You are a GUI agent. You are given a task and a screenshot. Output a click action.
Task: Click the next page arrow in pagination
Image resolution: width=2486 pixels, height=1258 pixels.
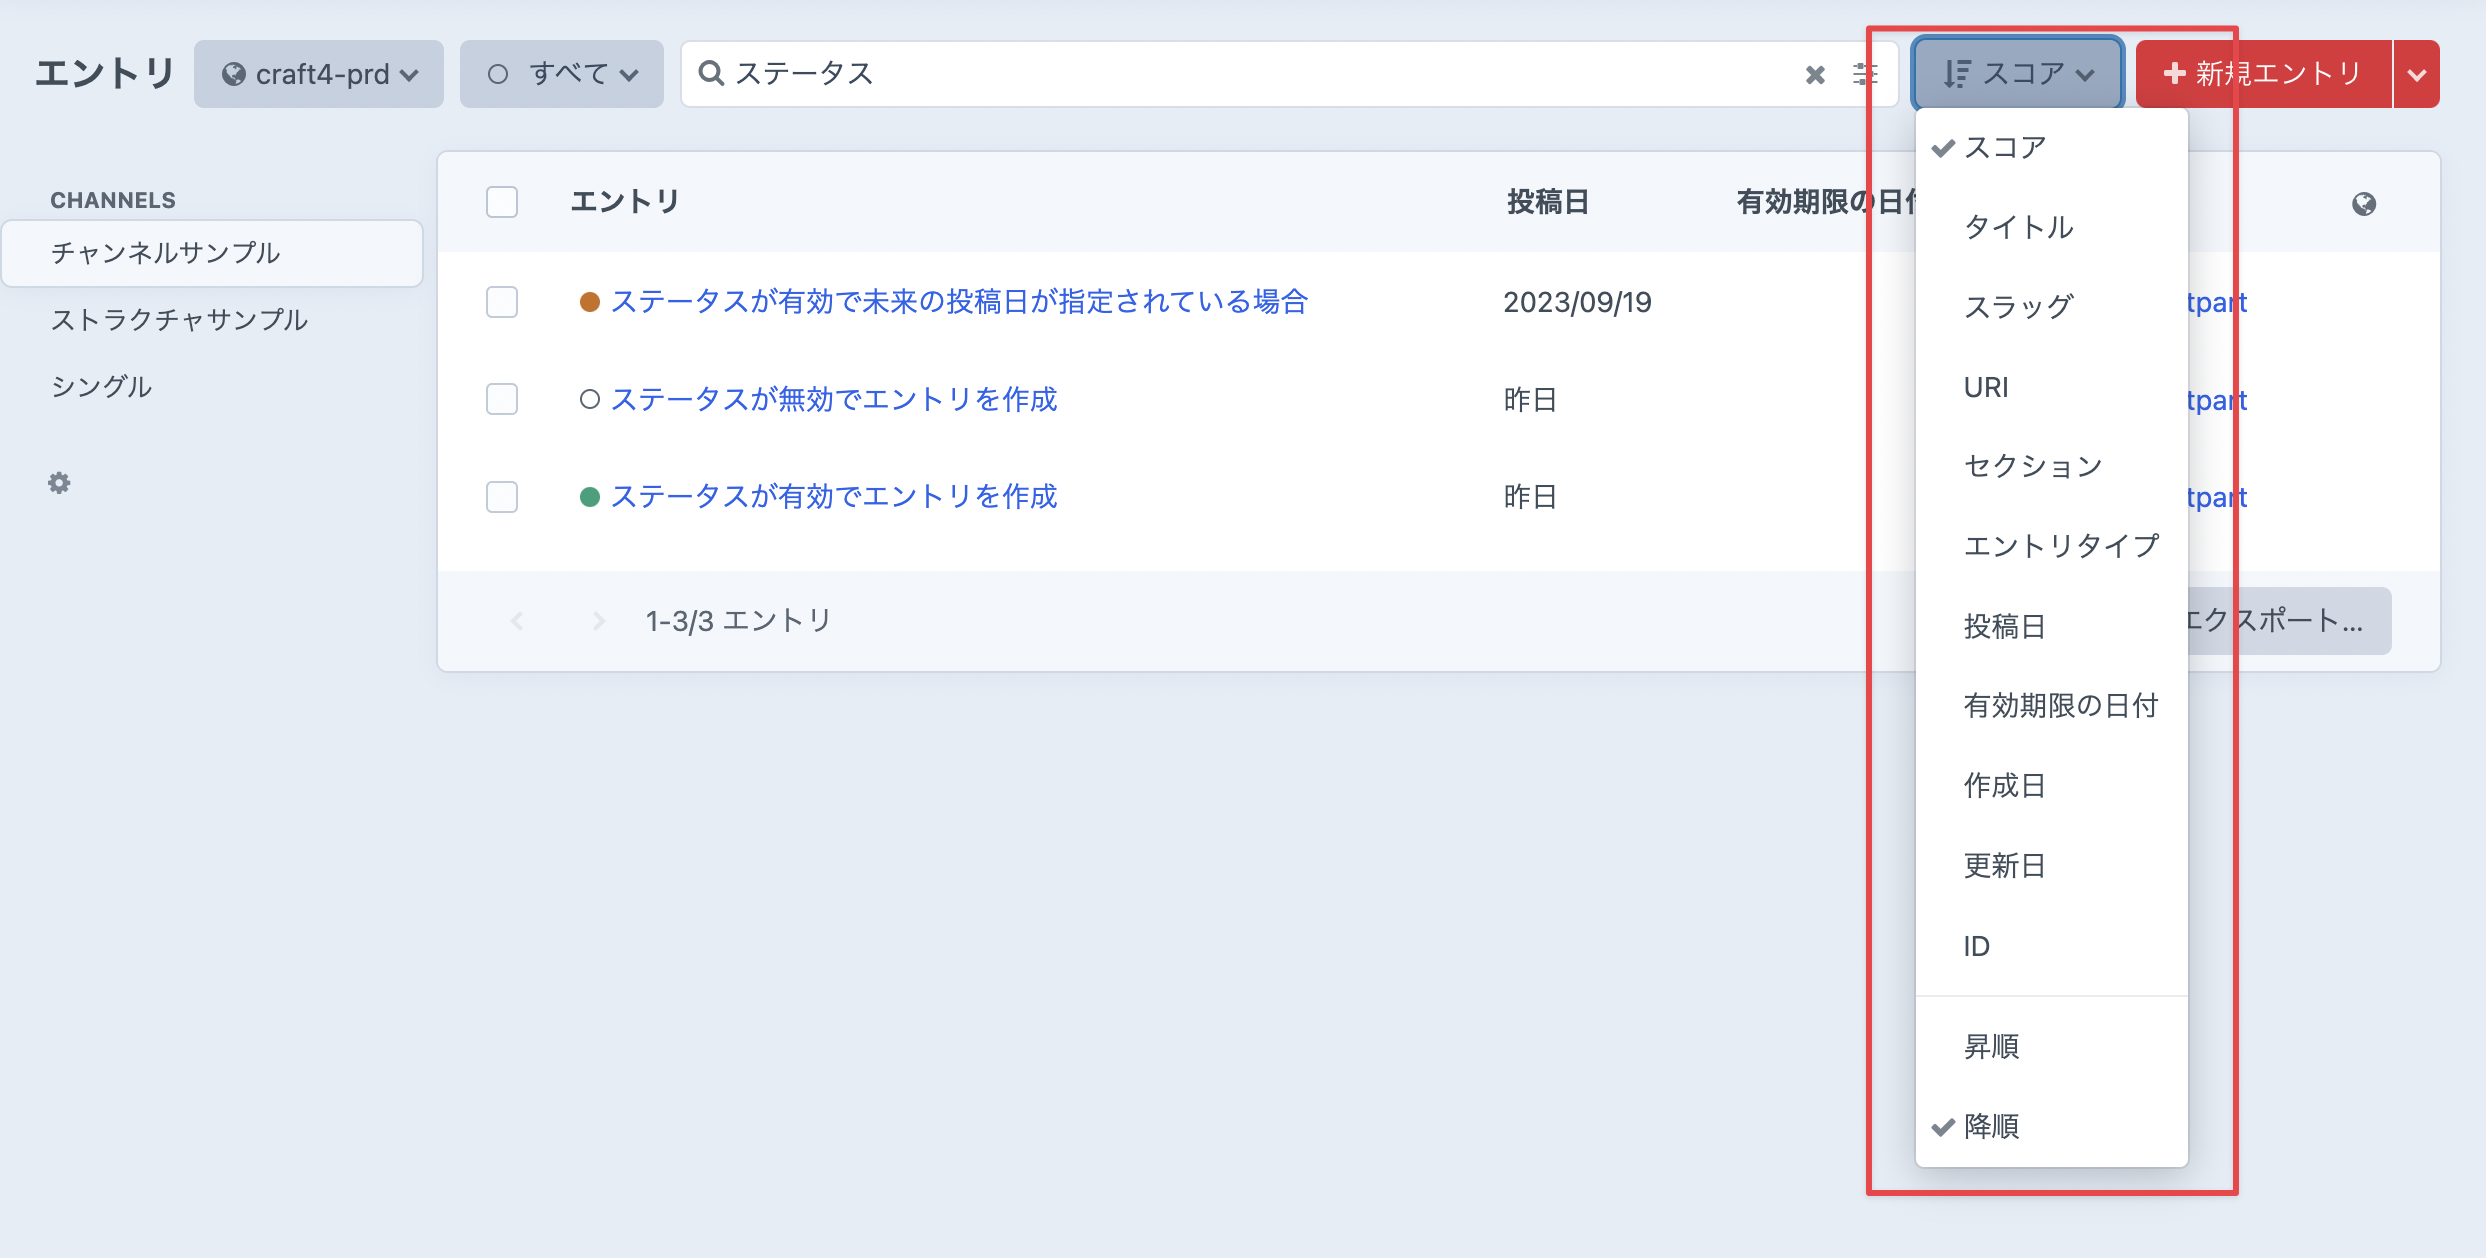click(x=598, y=620)
